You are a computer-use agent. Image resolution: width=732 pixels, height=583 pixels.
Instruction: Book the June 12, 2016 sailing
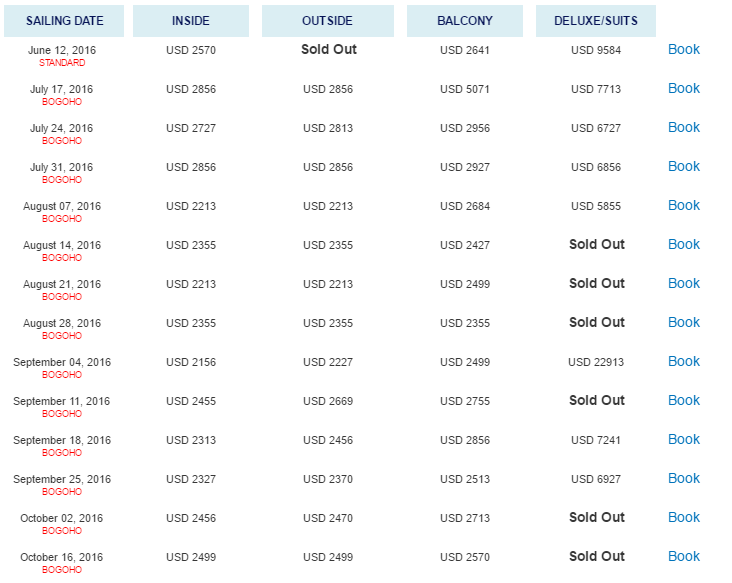click(683, 49)
